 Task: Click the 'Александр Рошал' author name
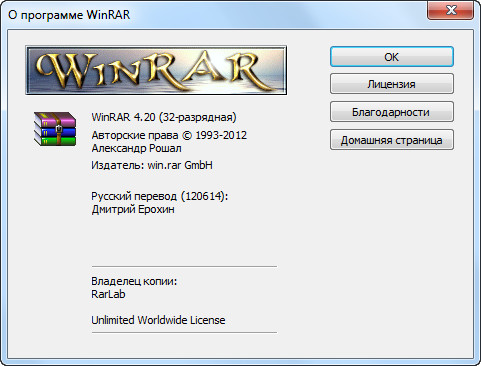click(136, 148)
